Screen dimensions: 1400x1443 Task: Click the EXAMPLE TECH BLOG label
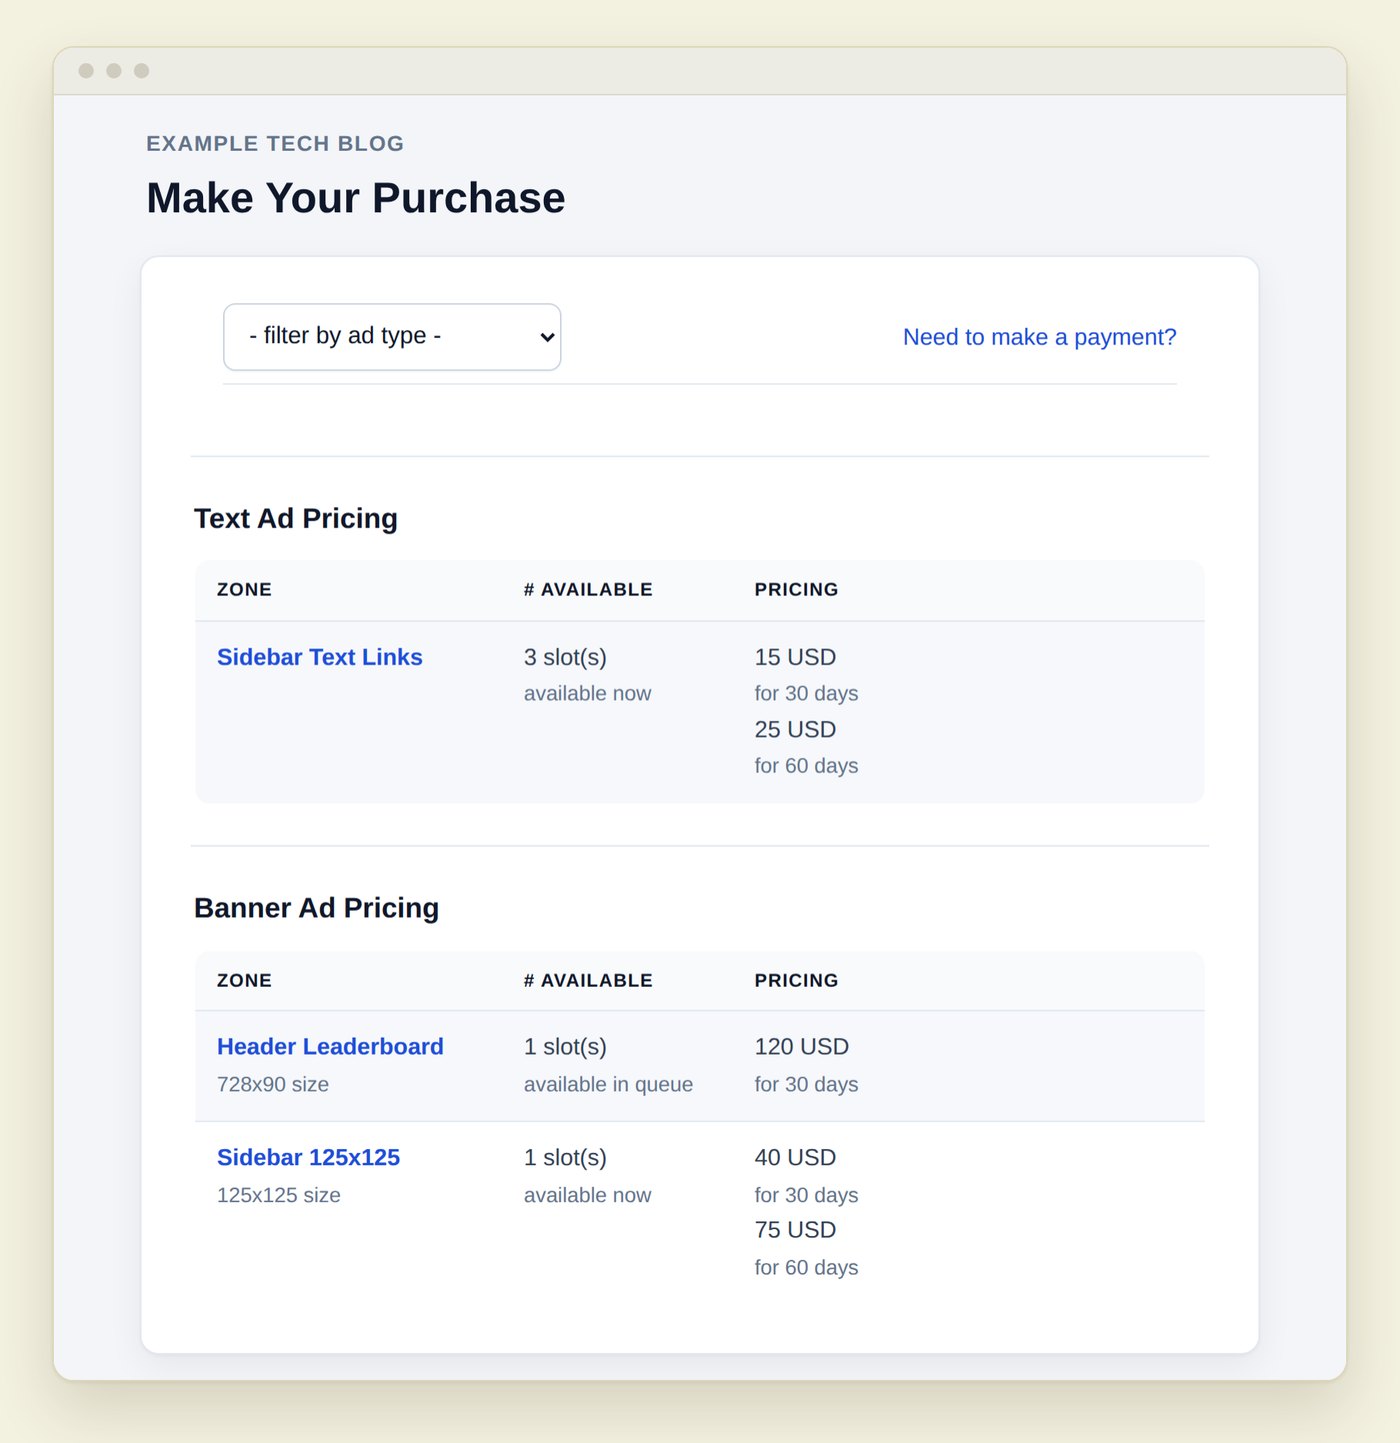[275, 143]
